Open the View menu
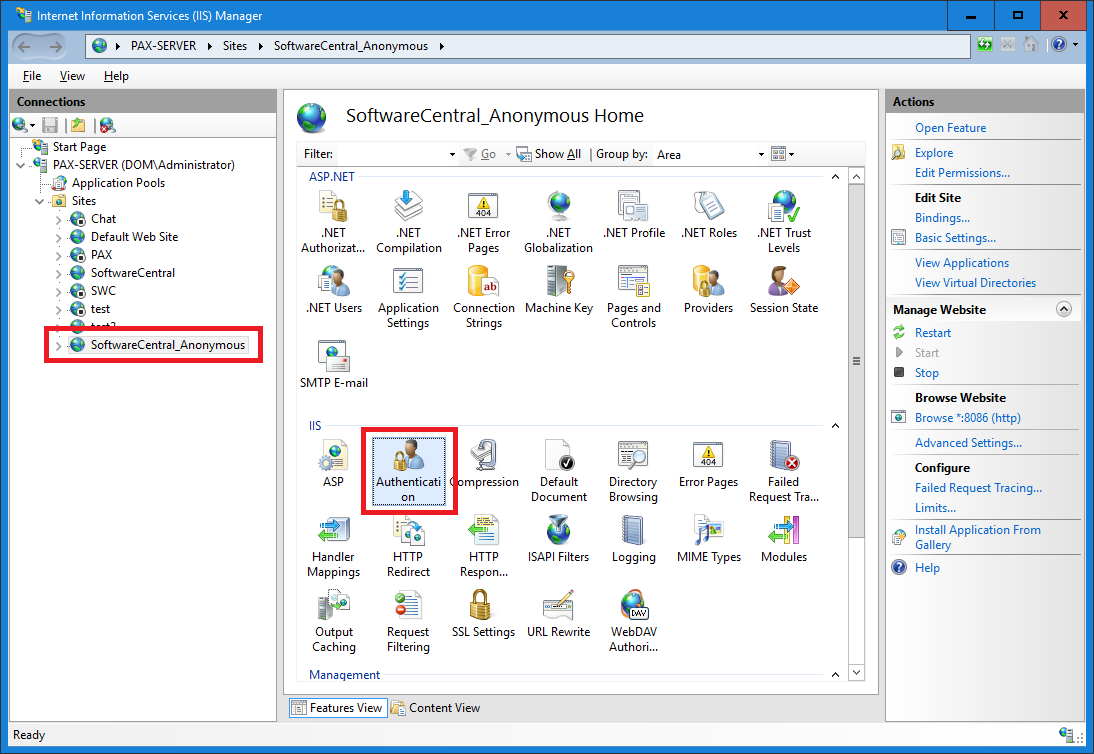Screen dimensions: 1094x754 point(72,76)
